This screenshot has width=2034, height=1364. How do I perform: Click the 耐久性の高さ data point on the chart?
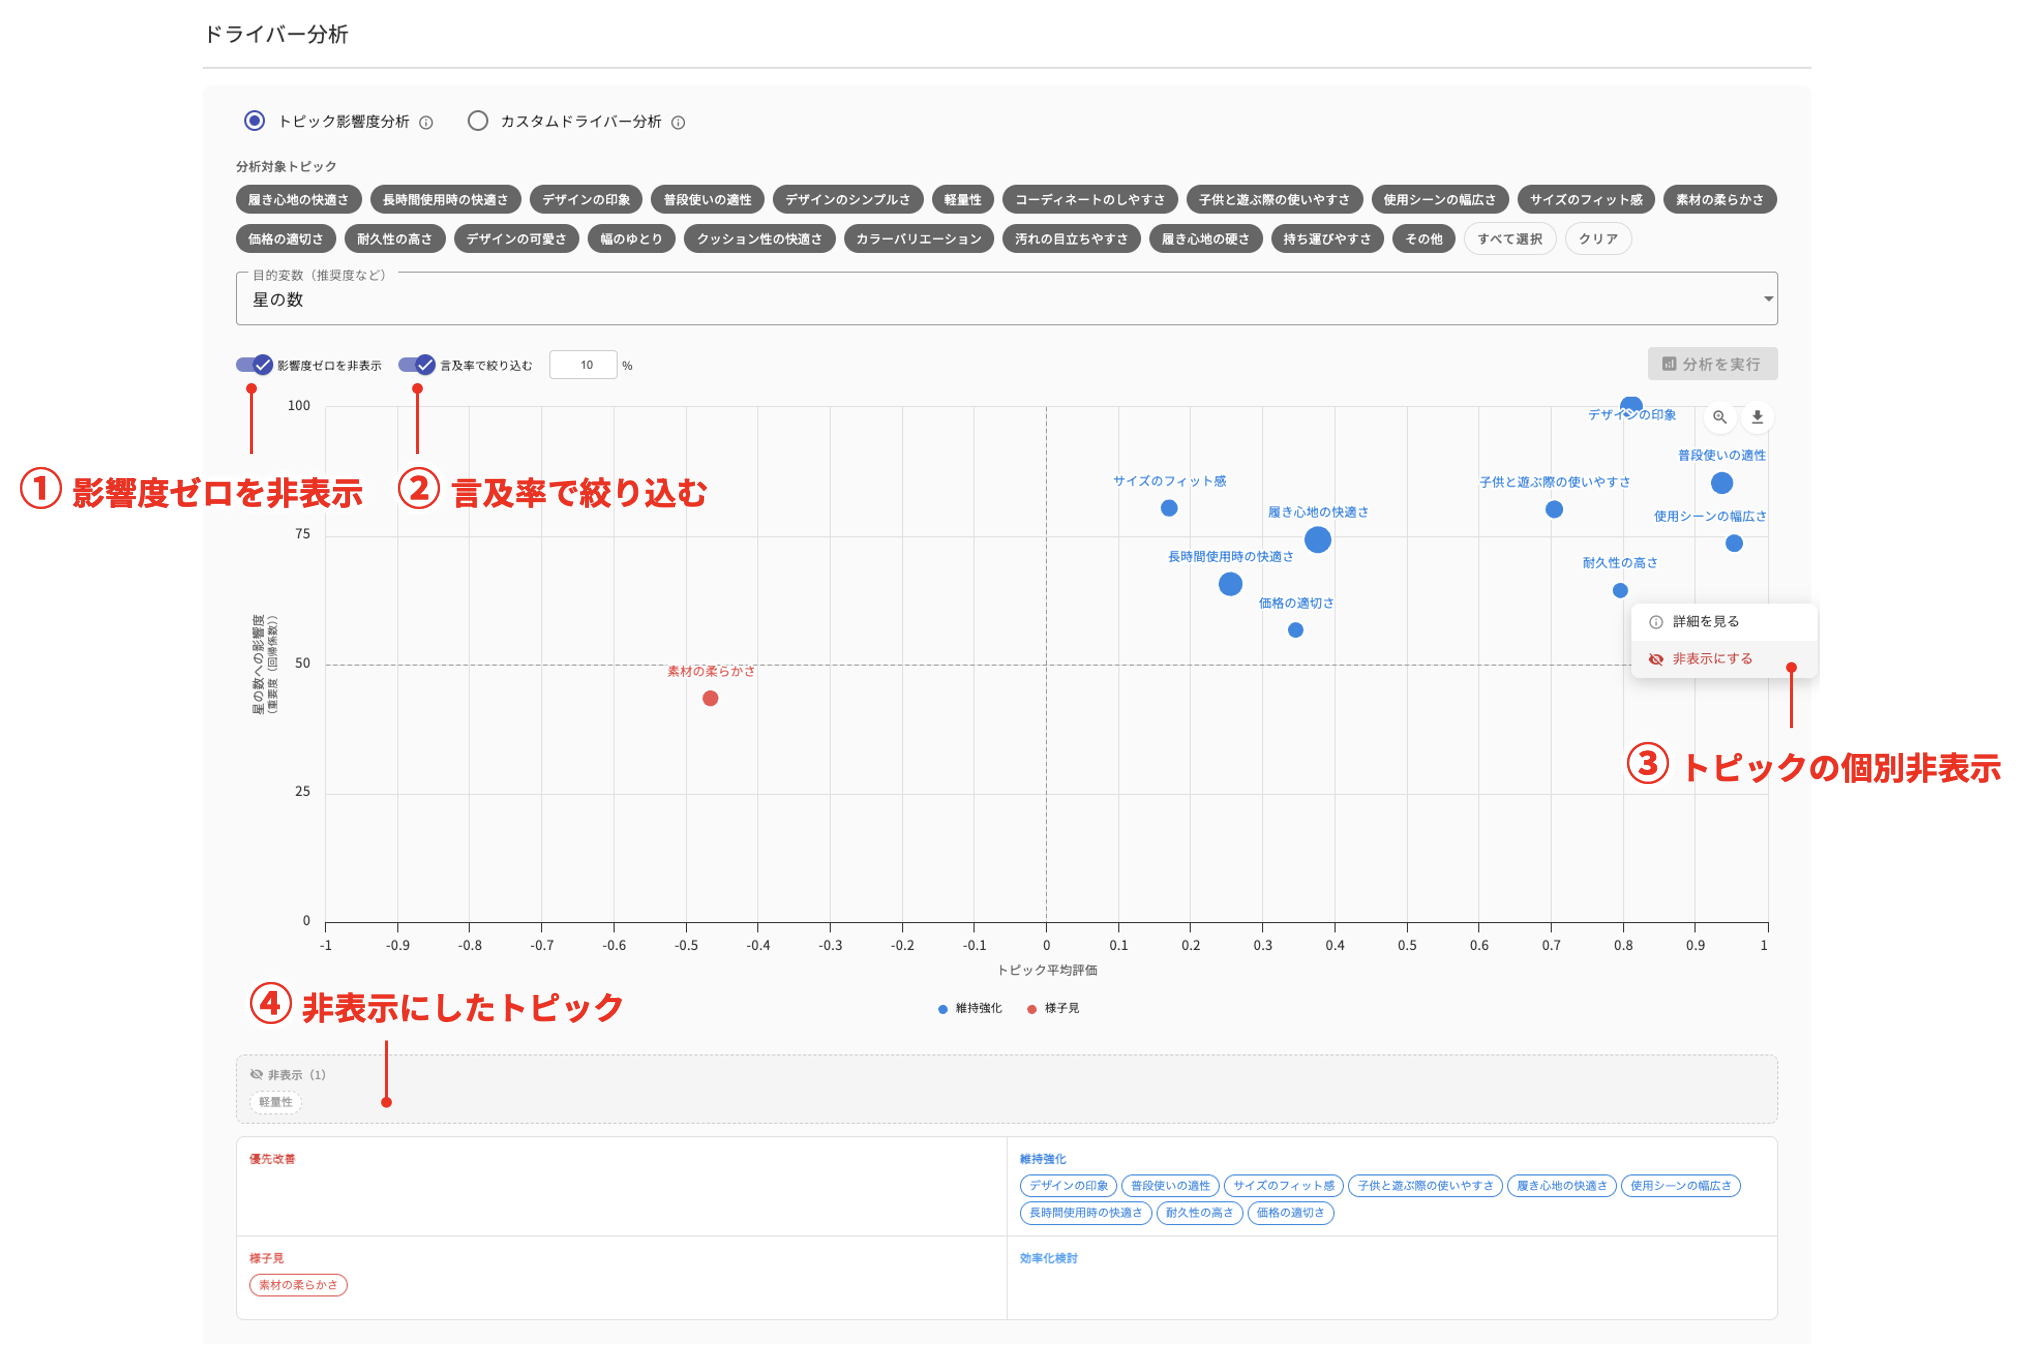tap(1620, 590)
